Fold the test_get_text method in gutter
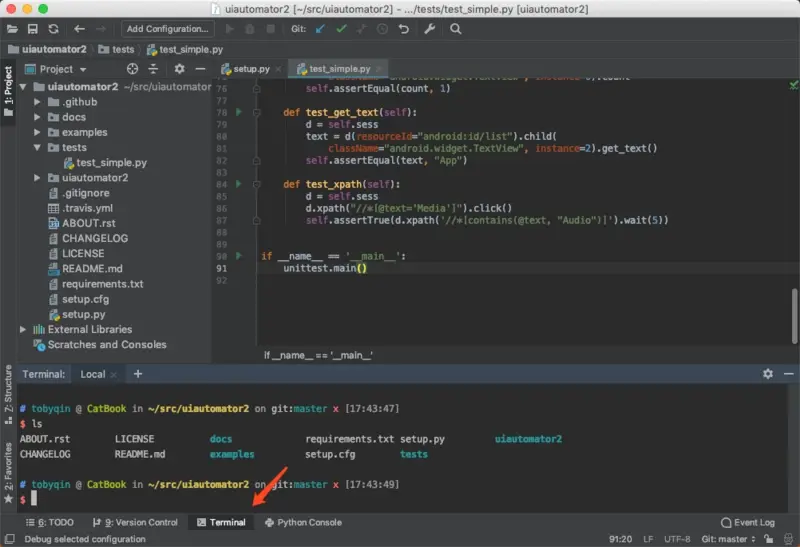The width and height of the screenshot is (800, 547). pyautogui.click(x=256, y=112)
